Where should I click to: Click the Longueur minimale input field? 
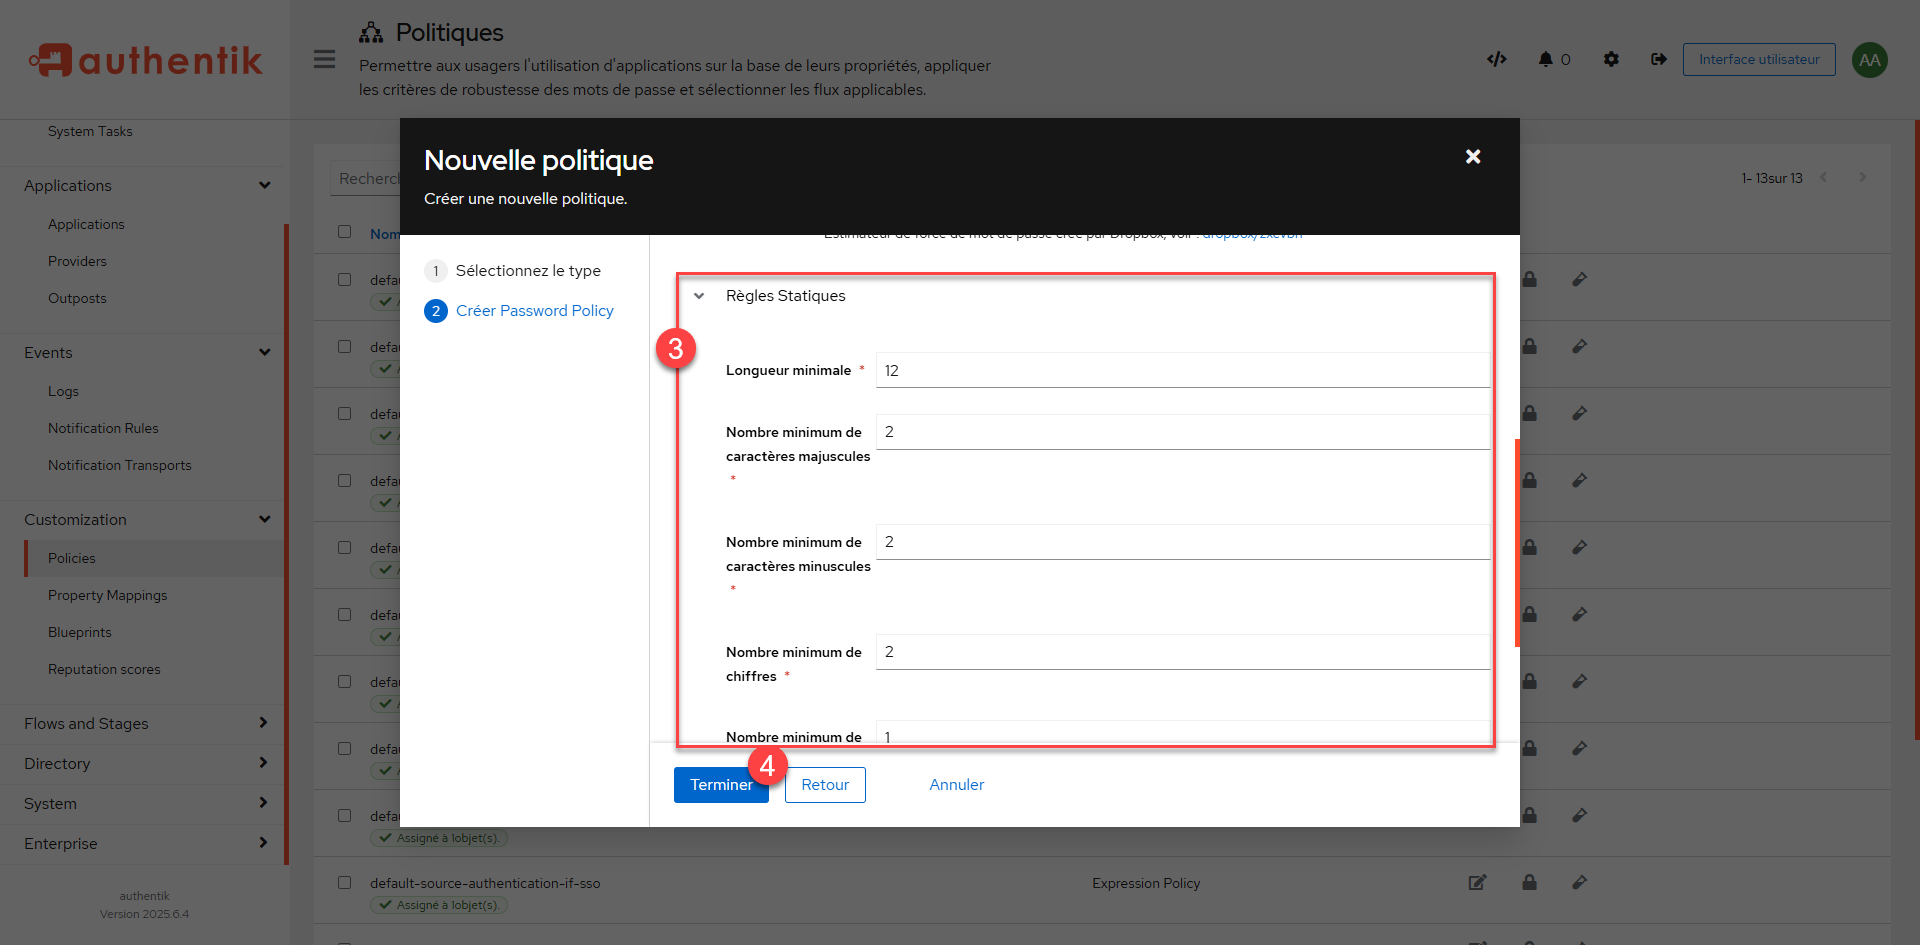coord(1182,370)
